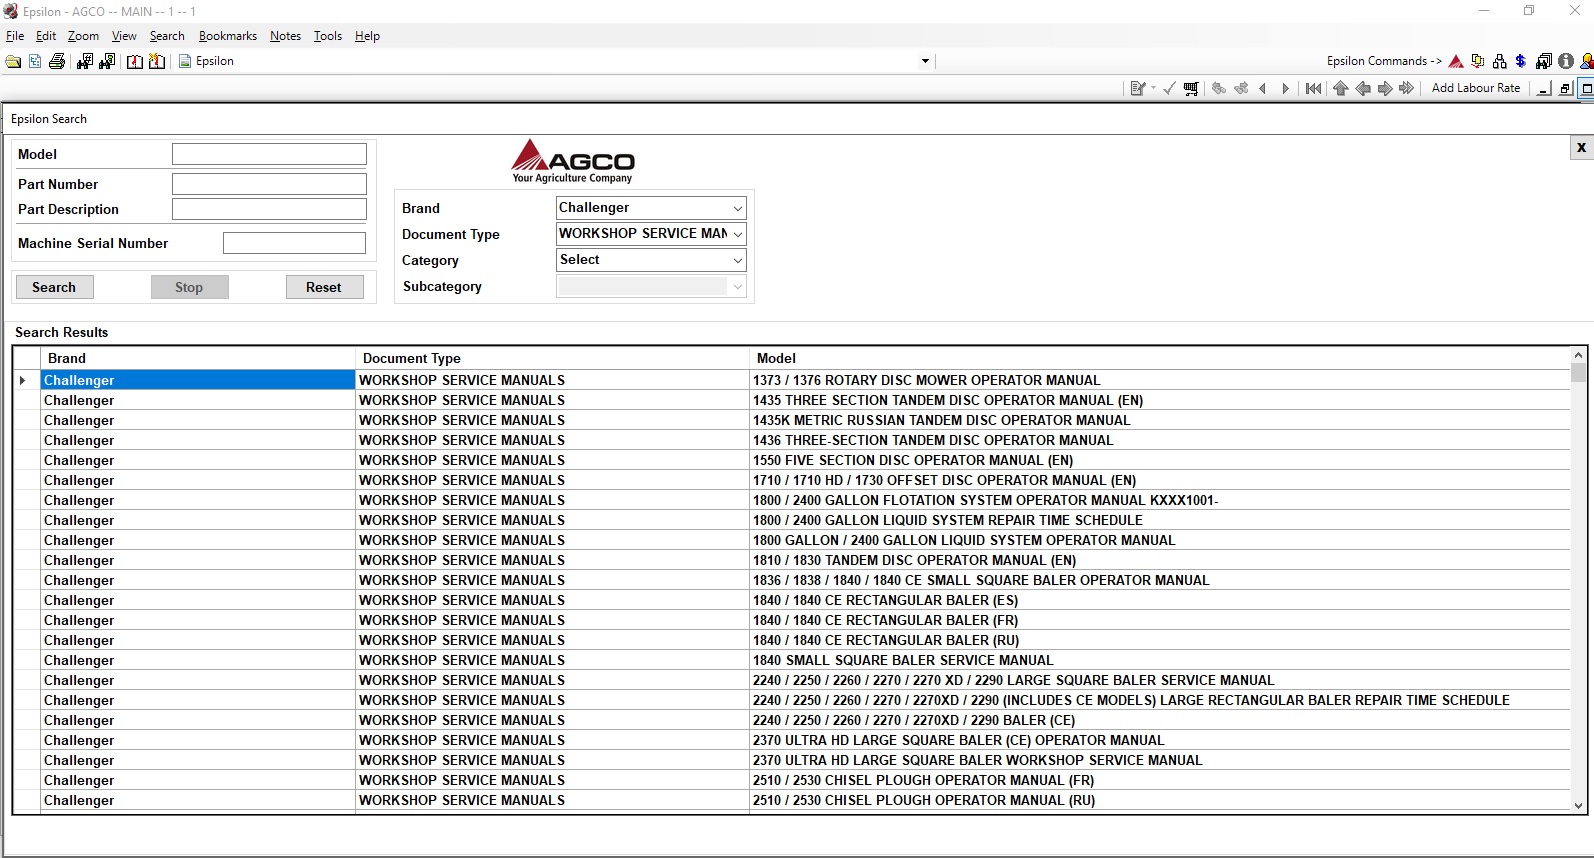Open the View menu

tap(124, 36)
